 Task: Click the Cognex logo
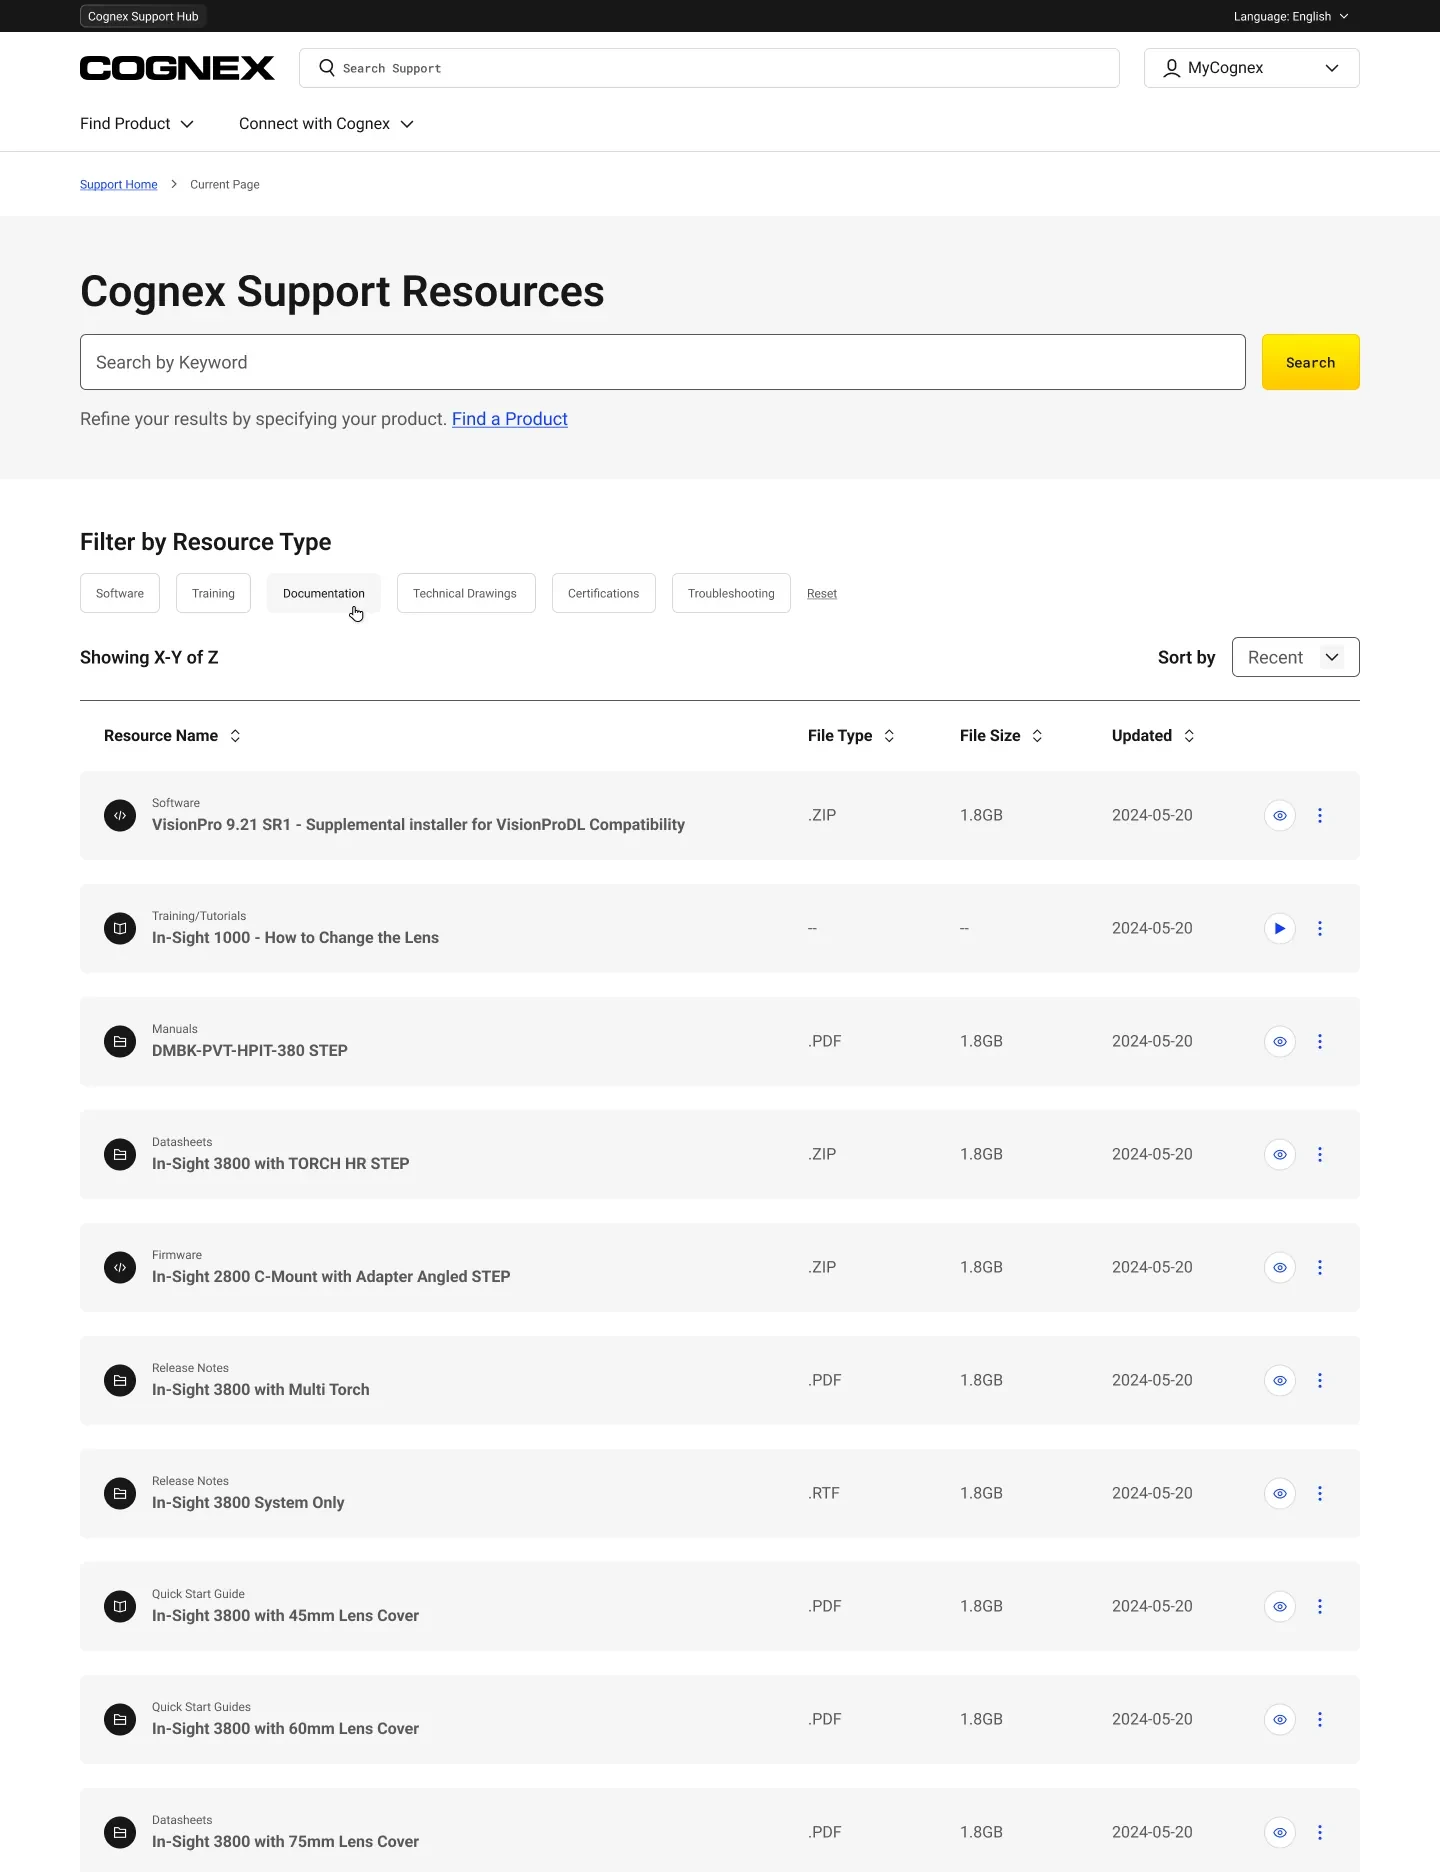point(177,68)
